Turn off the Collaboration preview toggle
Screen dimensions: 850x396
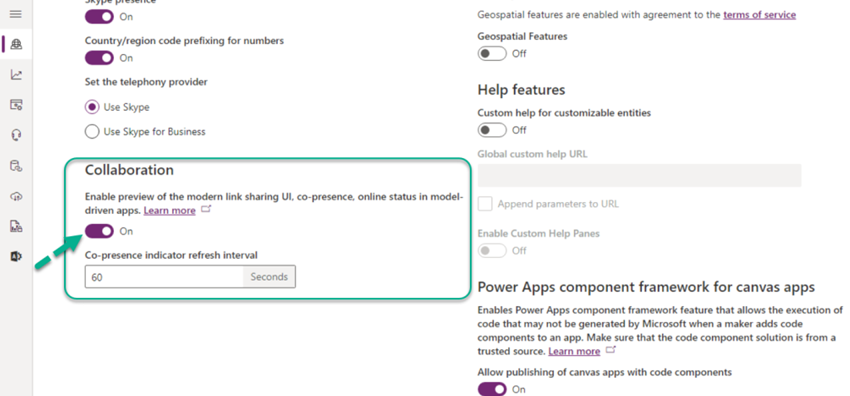click(99, 231)
